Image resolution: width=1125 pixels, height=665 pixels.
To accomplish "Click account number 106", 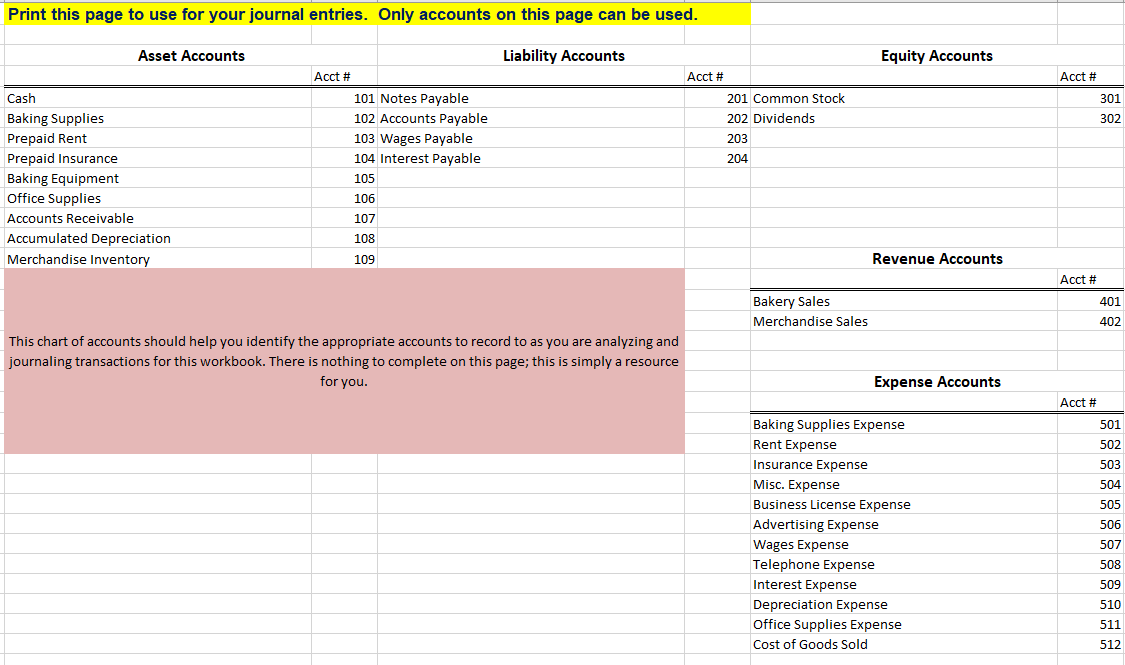I will coord(344,199).
